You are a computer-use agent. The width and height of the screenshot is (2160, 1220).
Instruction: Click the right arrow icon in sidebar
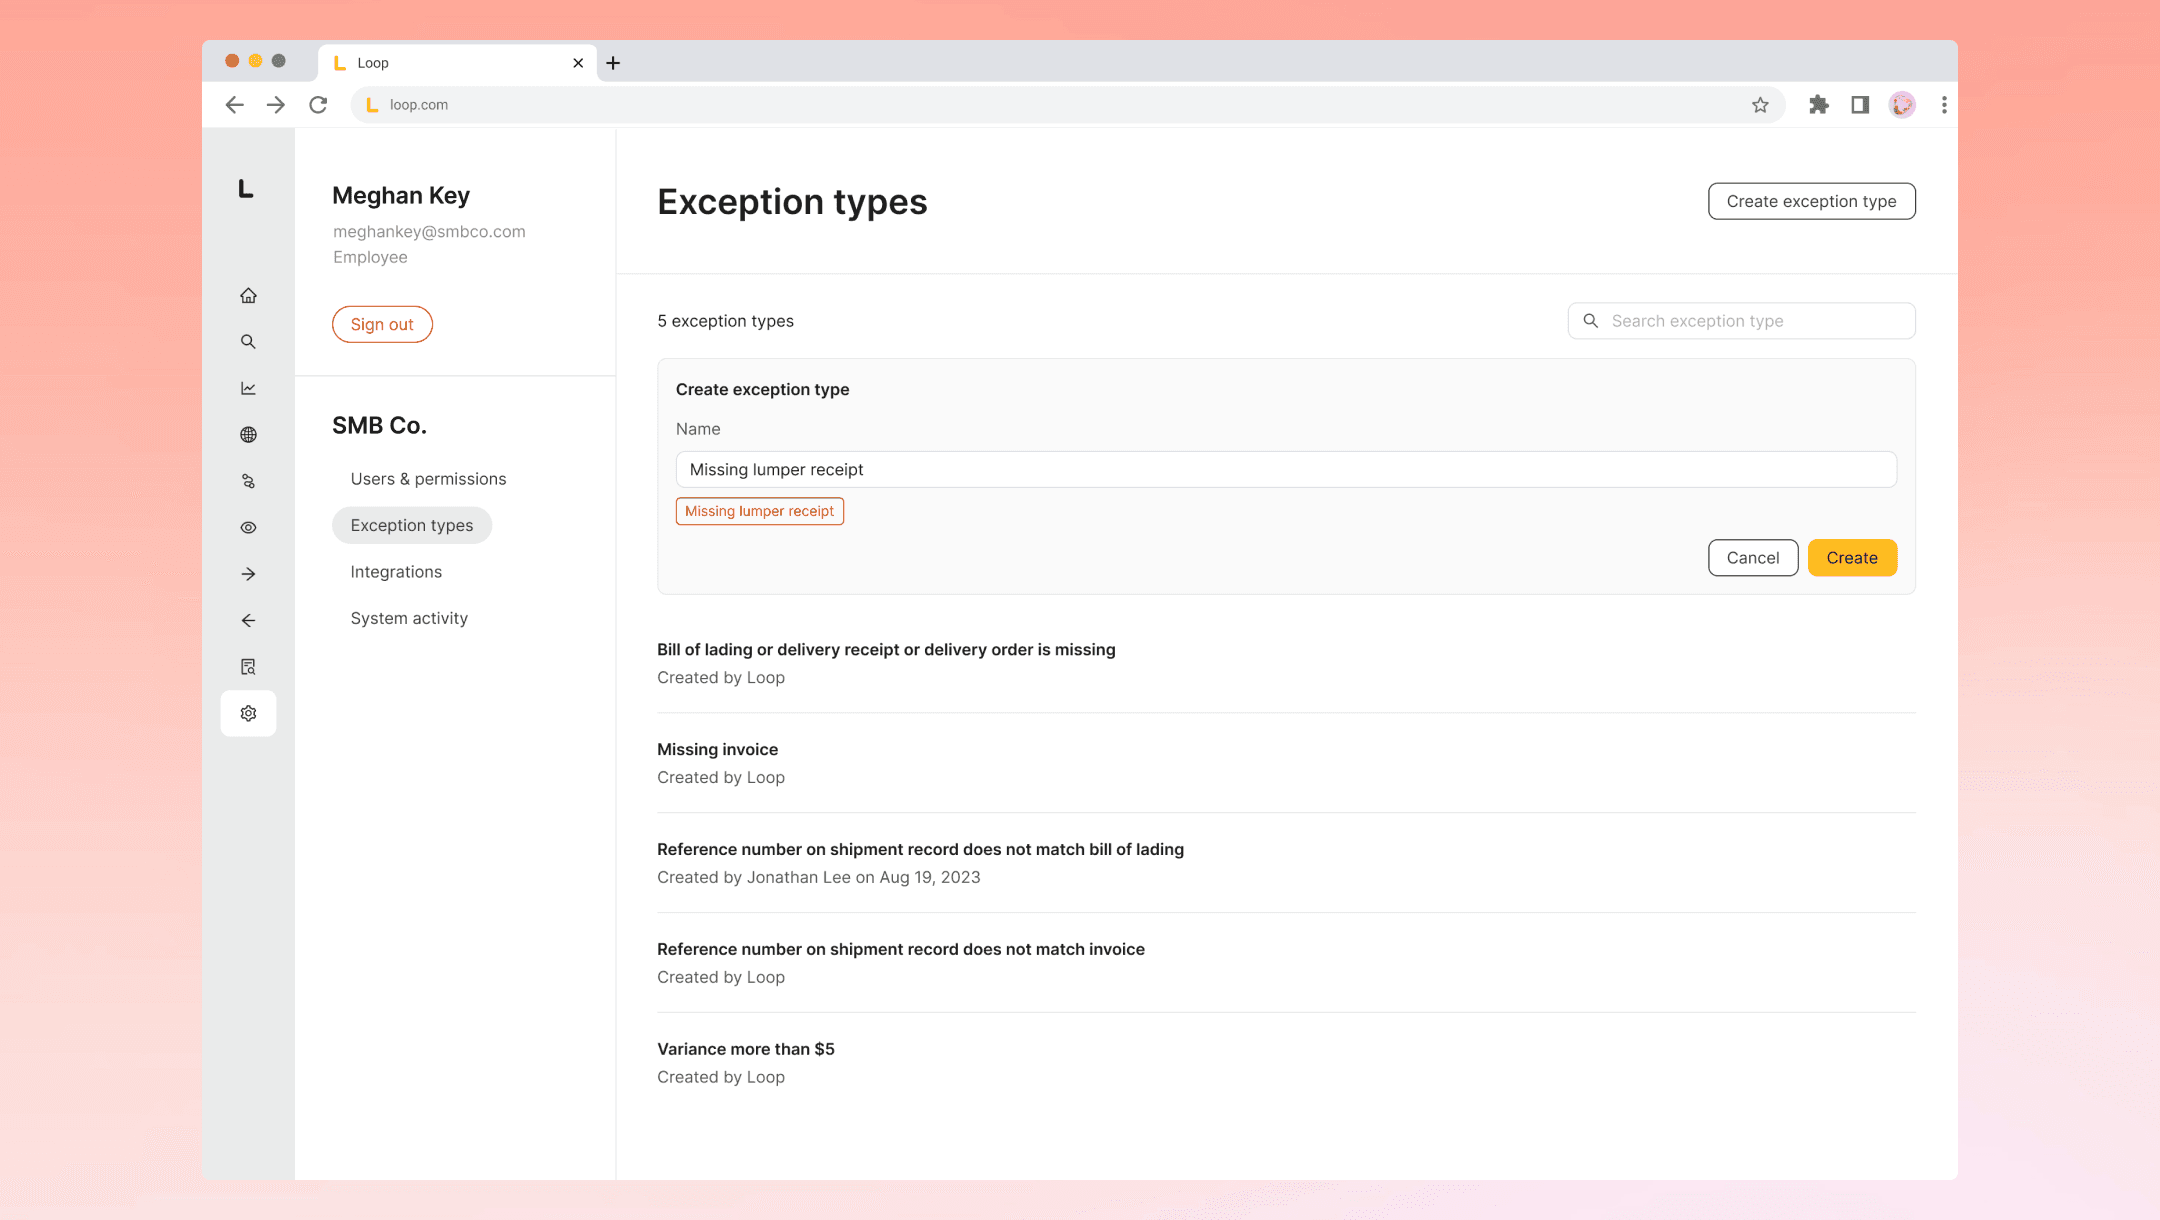click(248, 574)
